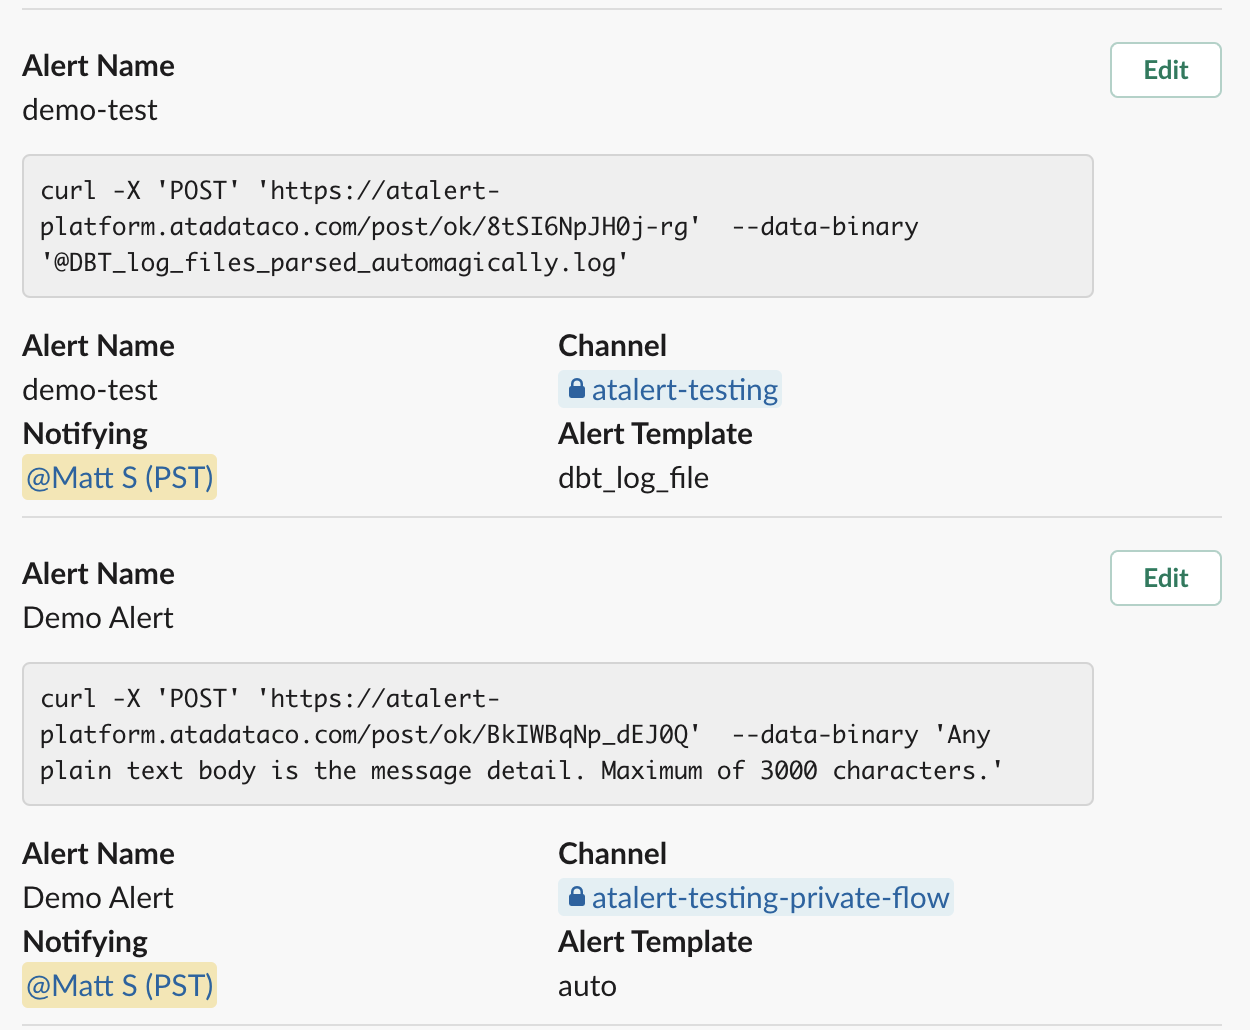This screenshot has height=1030, width=1250.
Task: Click Edit button for demo-test alert
Action: 1165,70
